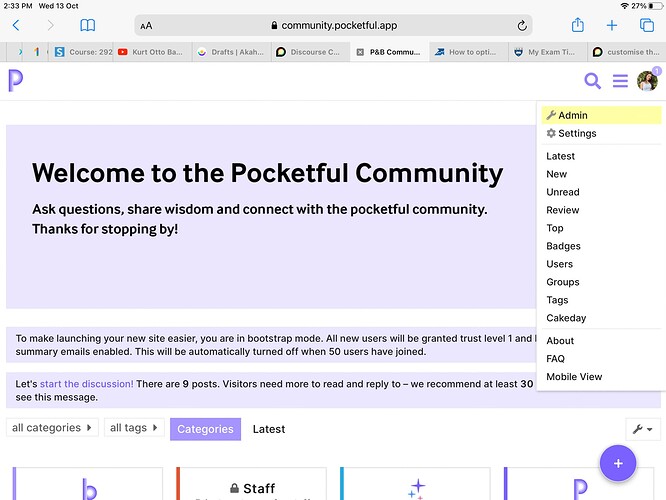The image size is (666, 500).
Task: Switch to the Discourse C... browser tab
Action: (x=310, y=52)
